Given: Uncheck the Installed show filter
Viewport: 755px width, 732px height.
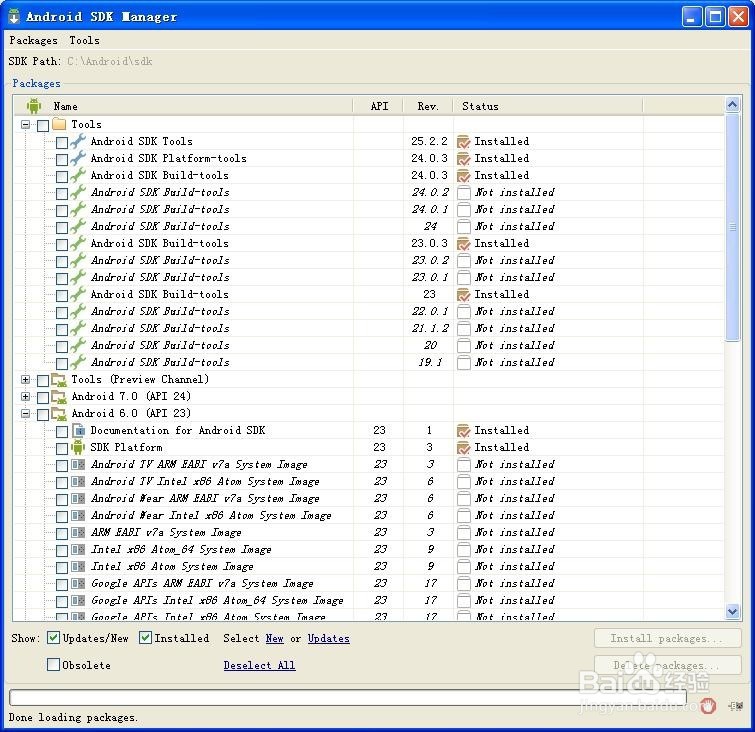Looking at the screenshot, I should [145, 638].
